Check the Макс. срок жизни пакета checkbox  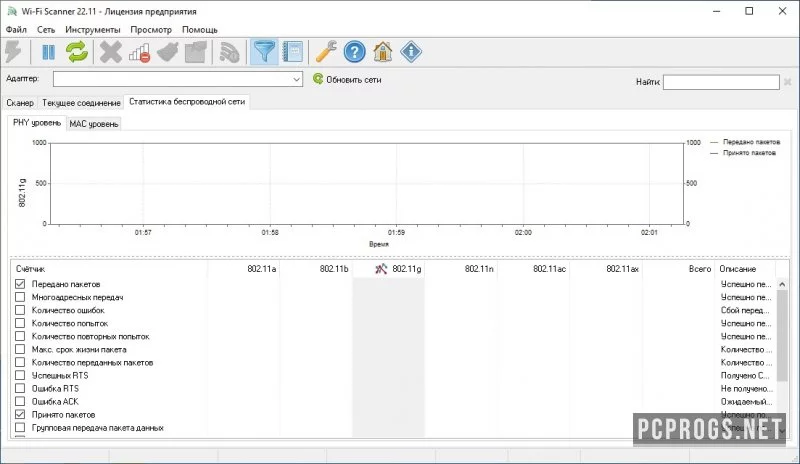click(20, 349)
